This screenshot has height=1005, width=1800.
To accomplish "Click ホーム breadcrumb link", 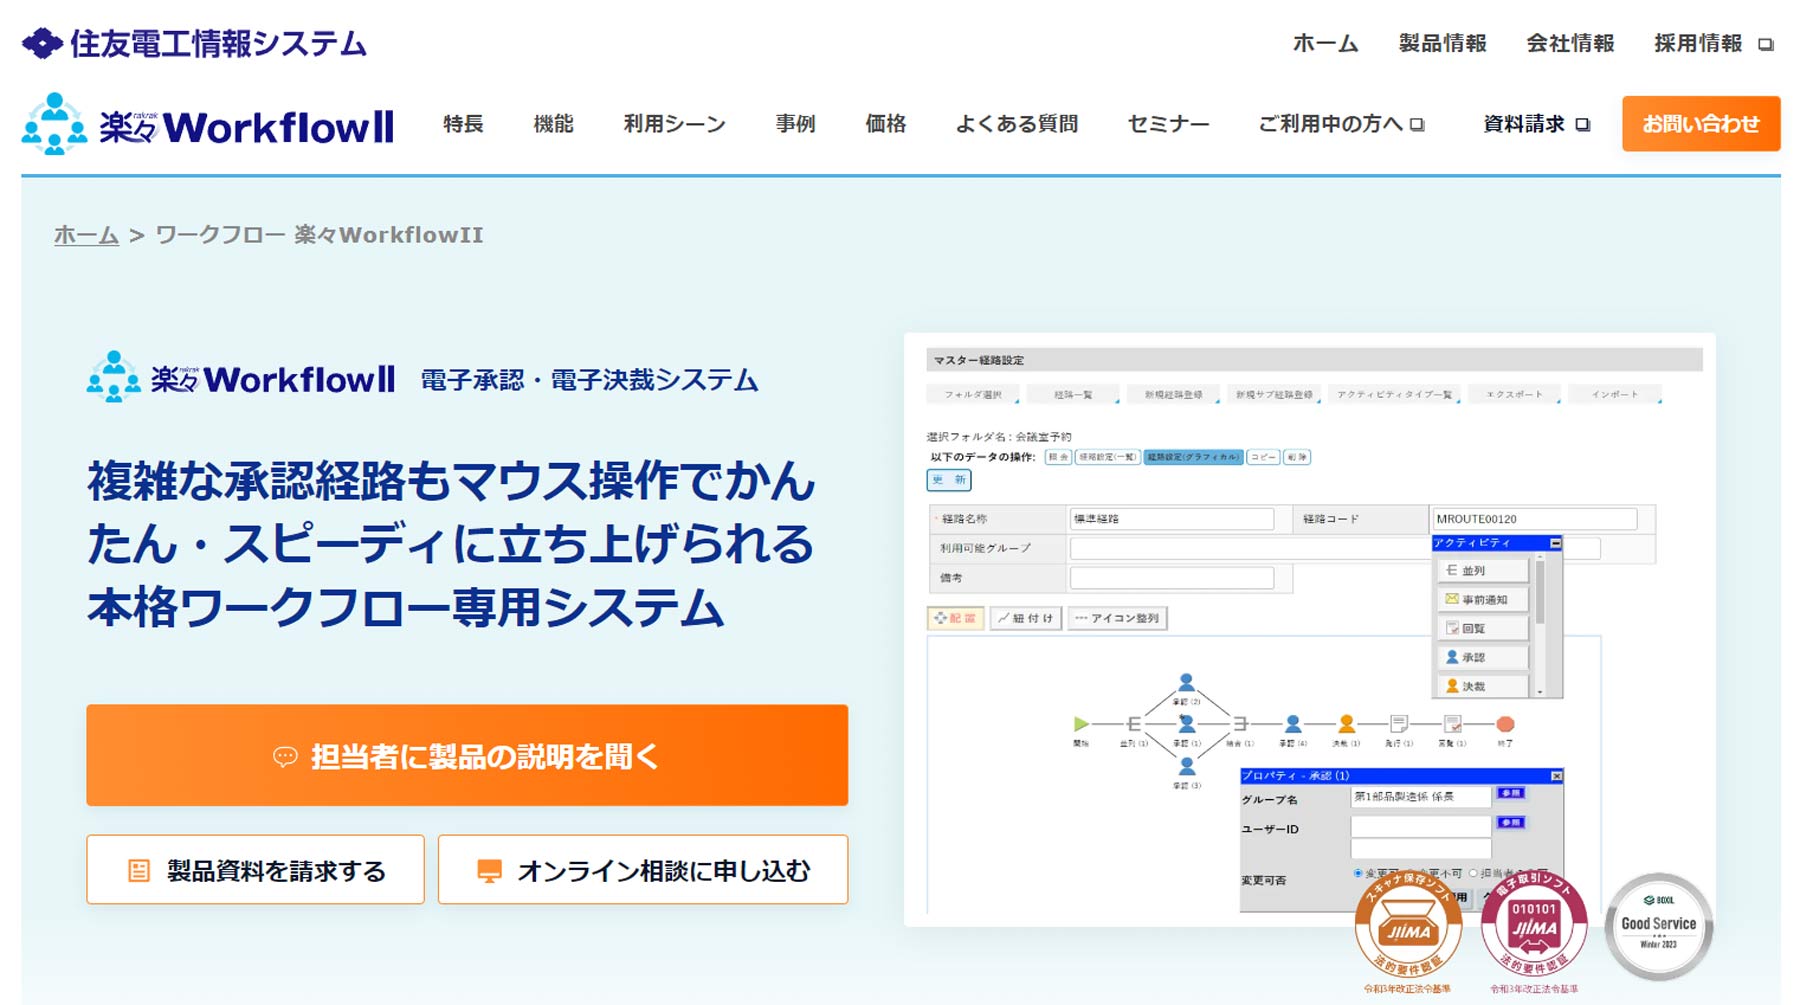I will [86, 235].
